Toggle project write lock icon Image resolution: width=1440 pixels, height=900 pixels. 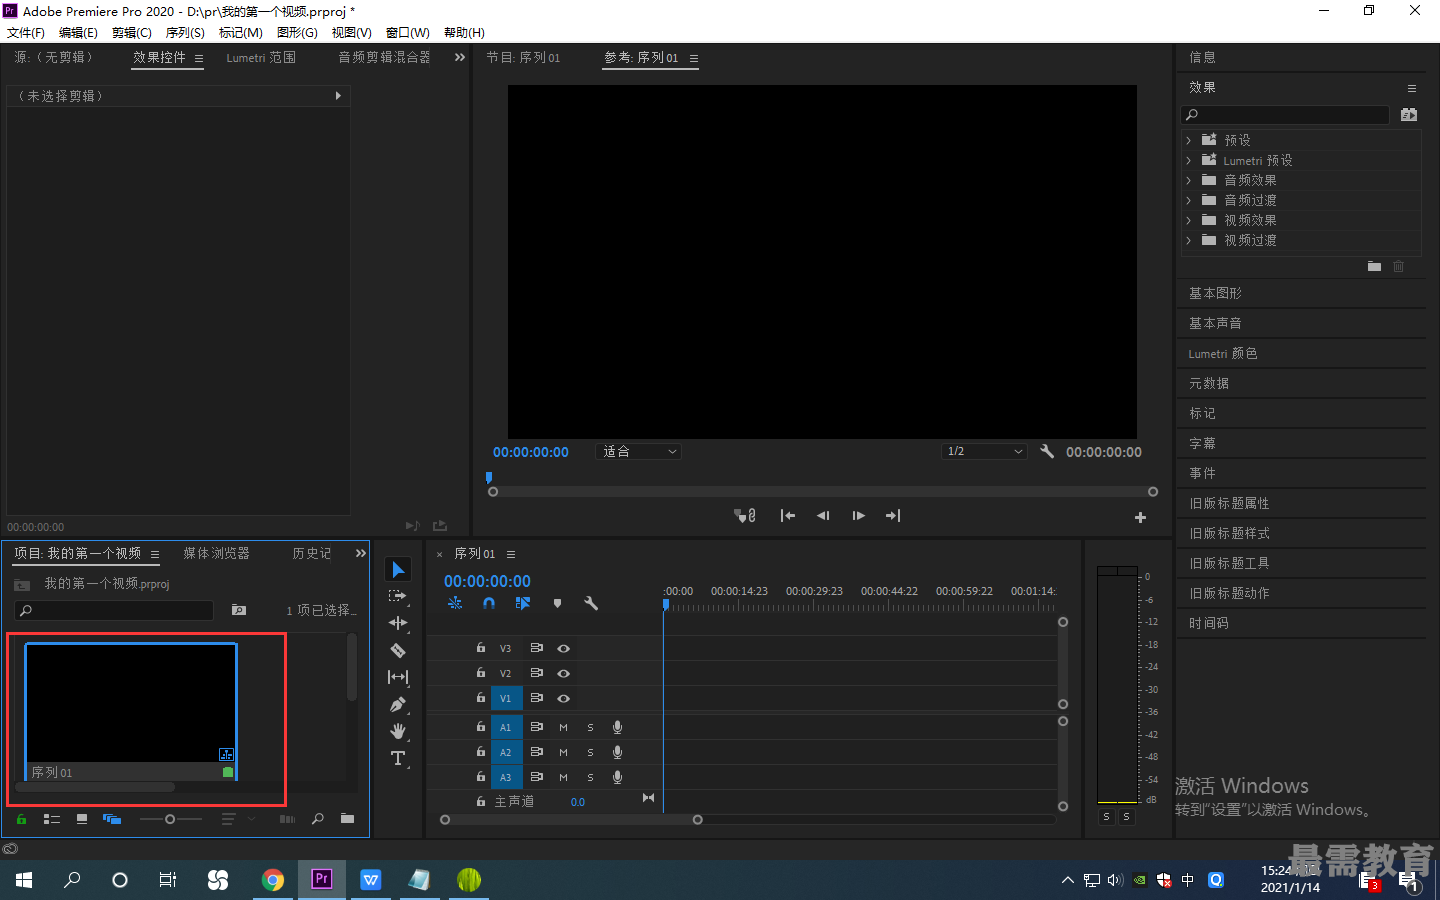click(x=21, y=819)
